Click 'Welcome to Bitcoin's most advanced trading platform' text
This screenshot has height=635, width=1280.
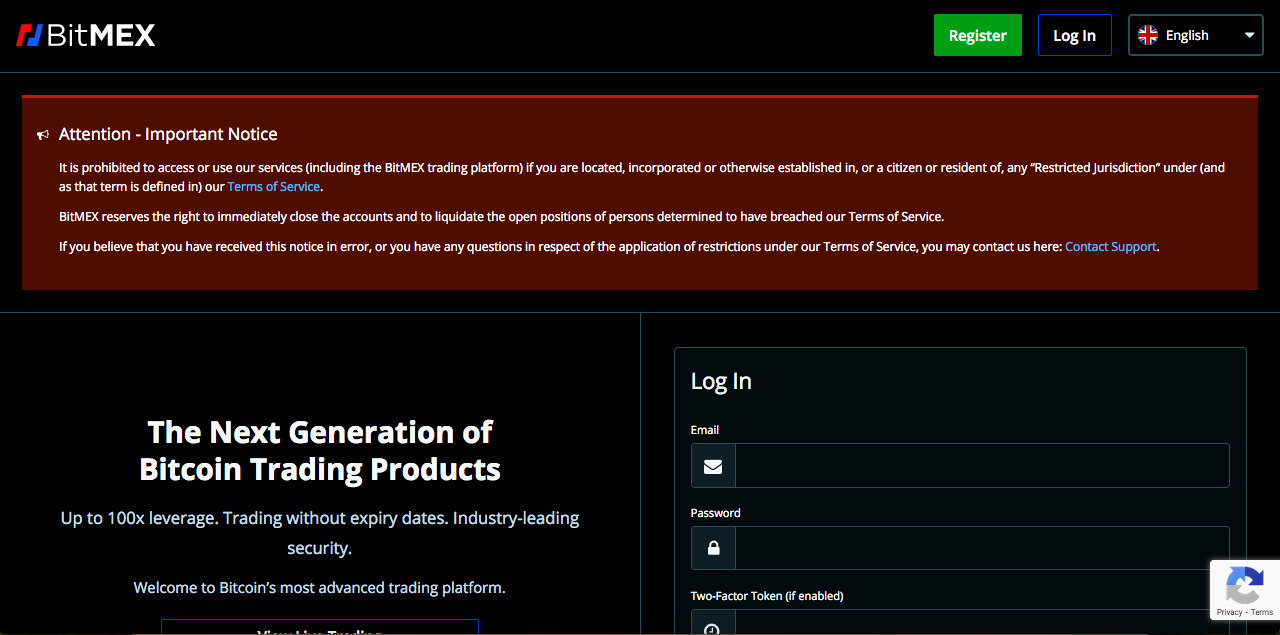[x=320, y=588]
